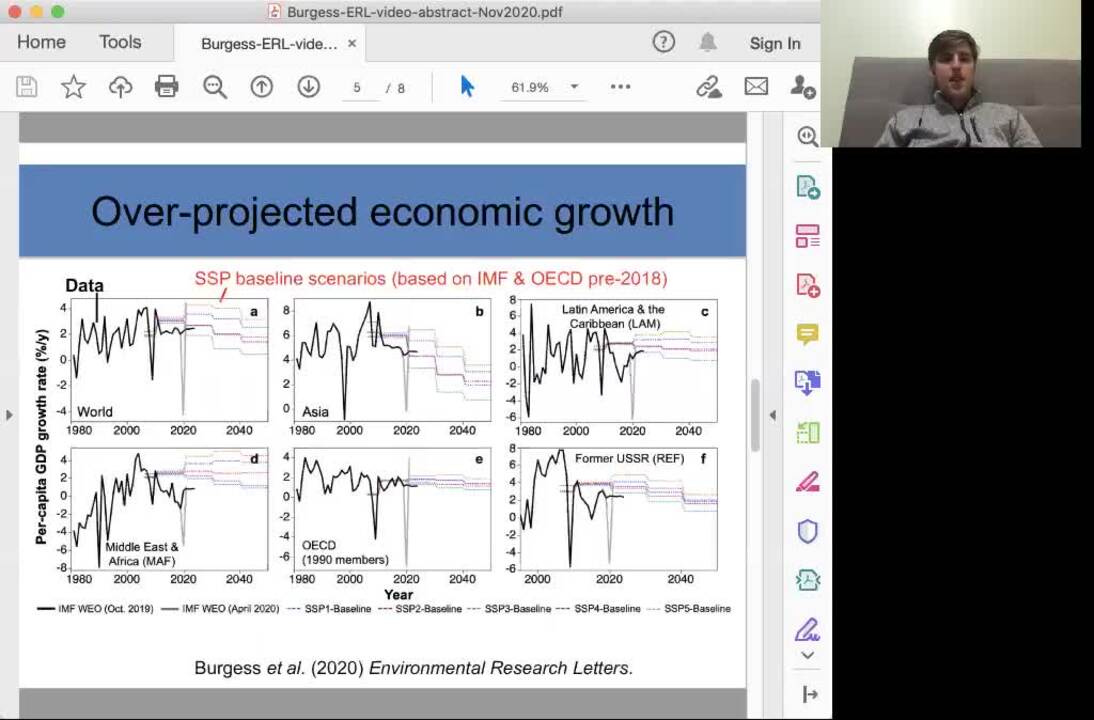The height and width of the screenshot is (720, 1094).
Task: Go to previous page with up arrow
Action: [x=262, y=87]
